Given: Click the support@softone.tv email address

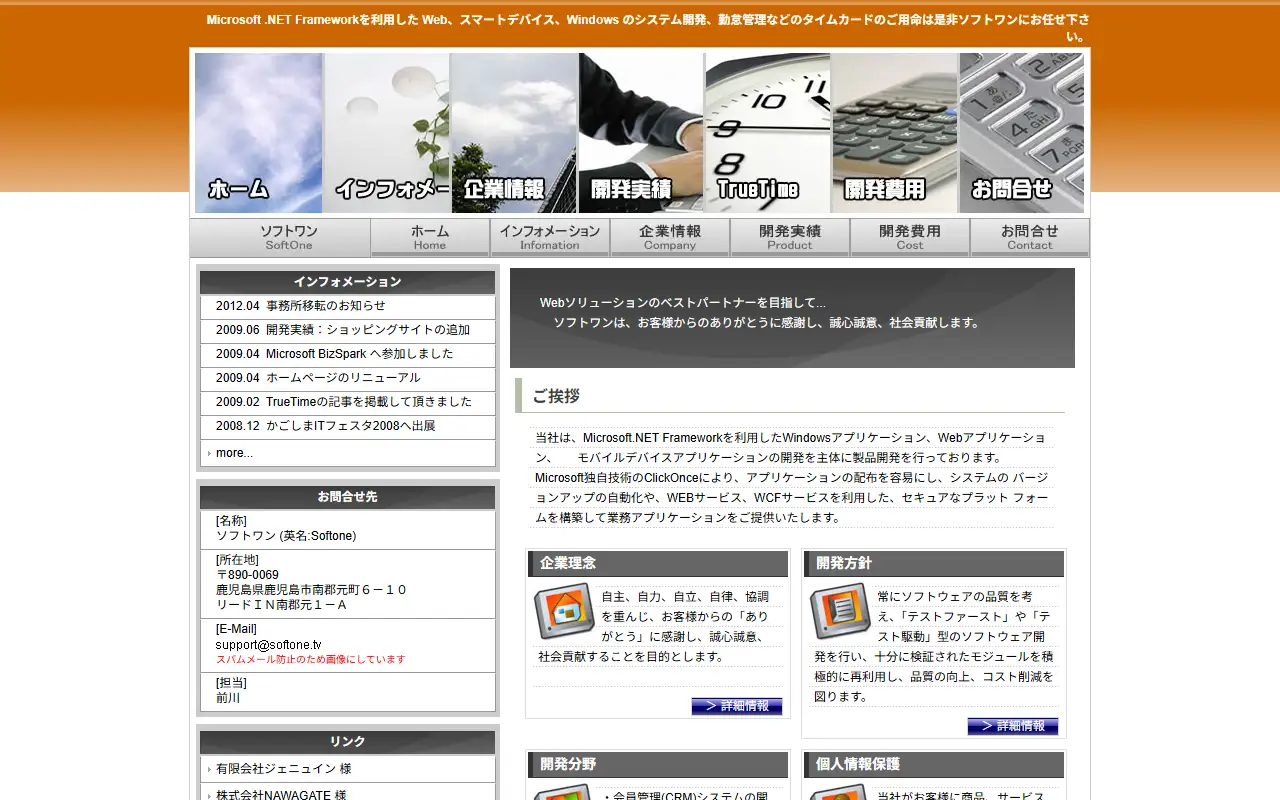Looking at the screenshot, I should pos(269,645).
